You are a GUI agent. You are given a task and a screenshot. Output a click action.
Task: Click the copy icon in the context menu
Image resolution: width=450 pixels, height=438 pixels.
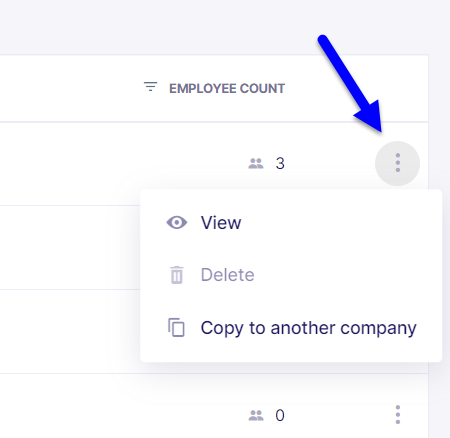(176, 327)
